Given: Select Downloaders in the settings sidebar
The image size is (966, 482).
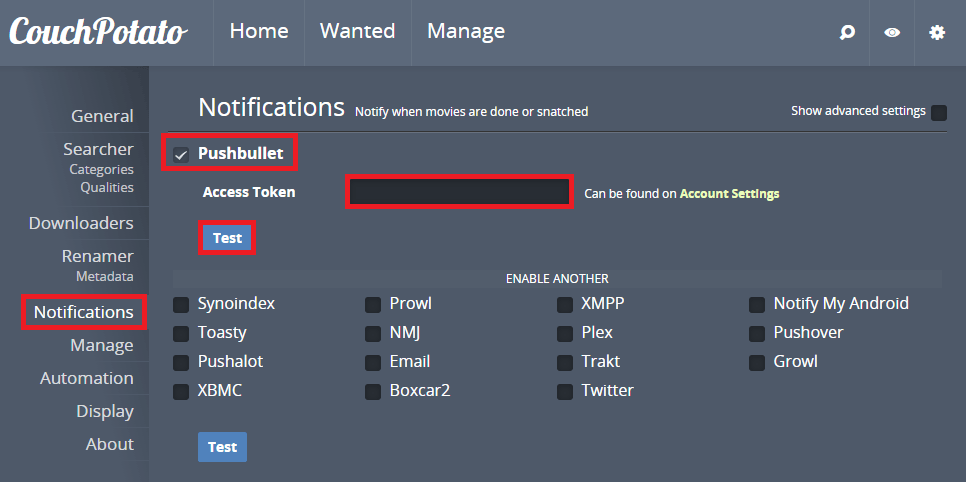Looking at the screenshot, I should tap(81, 223).
